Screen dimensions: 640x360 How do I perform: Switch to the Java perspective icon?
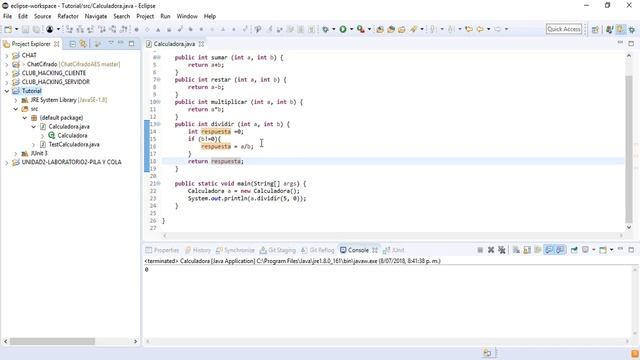(621, 29)
